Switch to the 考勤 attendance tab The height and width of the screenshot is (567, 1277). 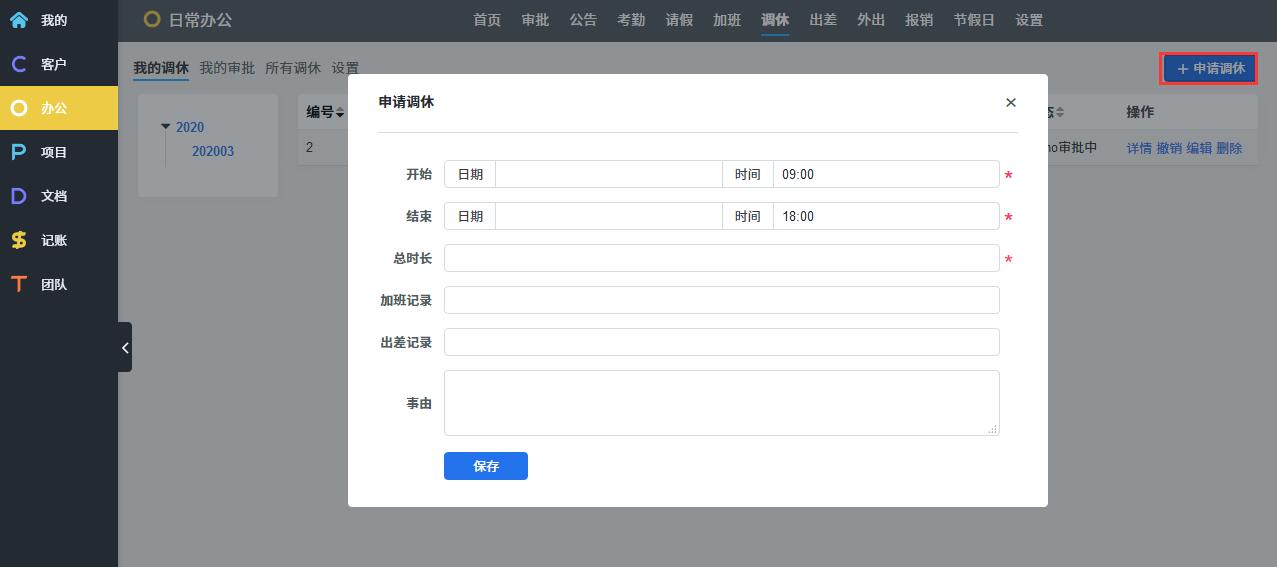(x=631, y=20)
